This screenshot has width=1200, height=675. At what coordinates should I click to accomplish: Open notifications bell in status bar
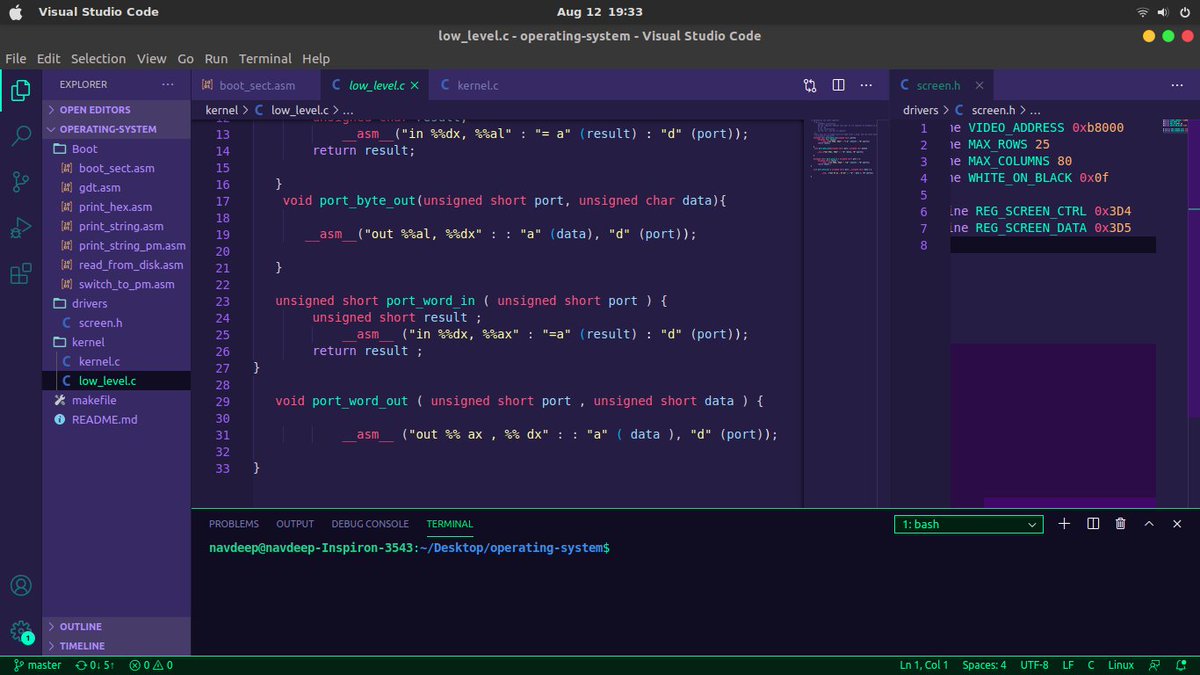pos(1181,665)
